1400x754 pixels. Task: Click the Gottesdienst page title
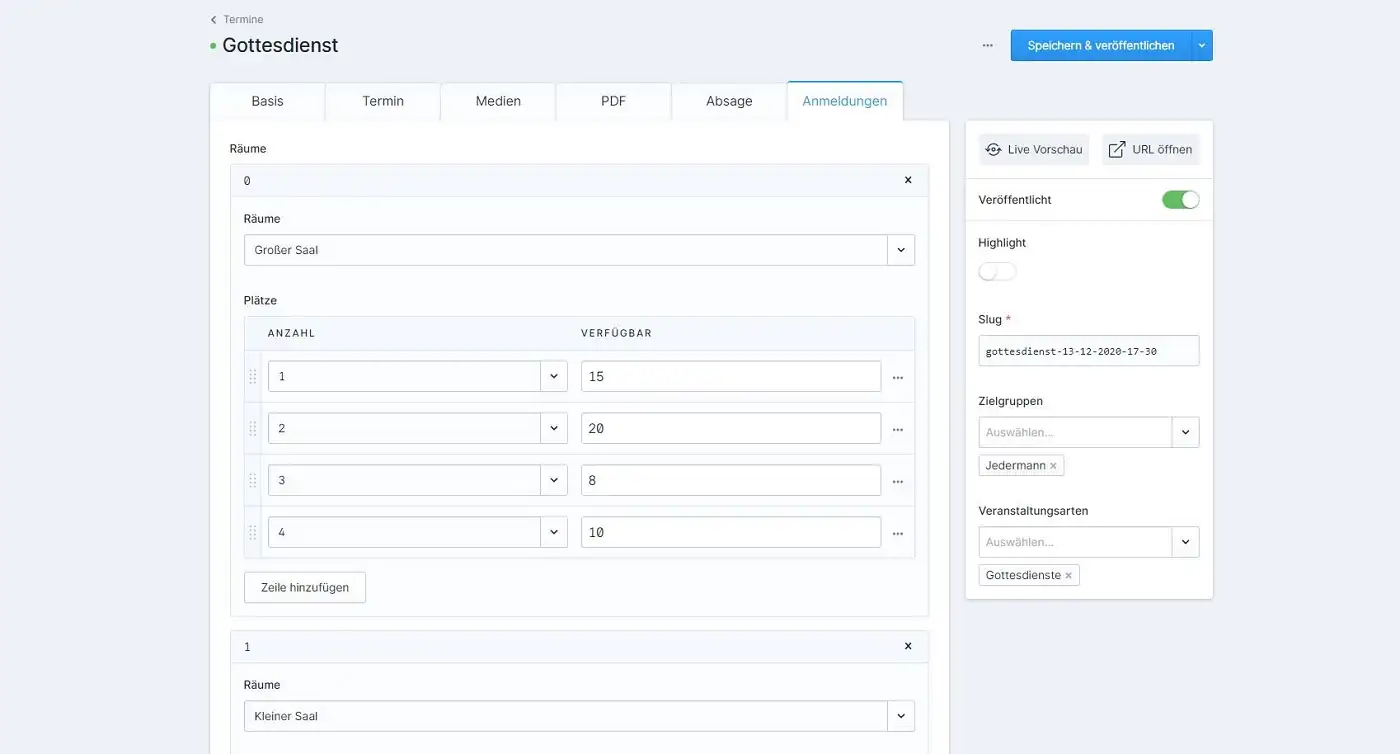(280, 45)
